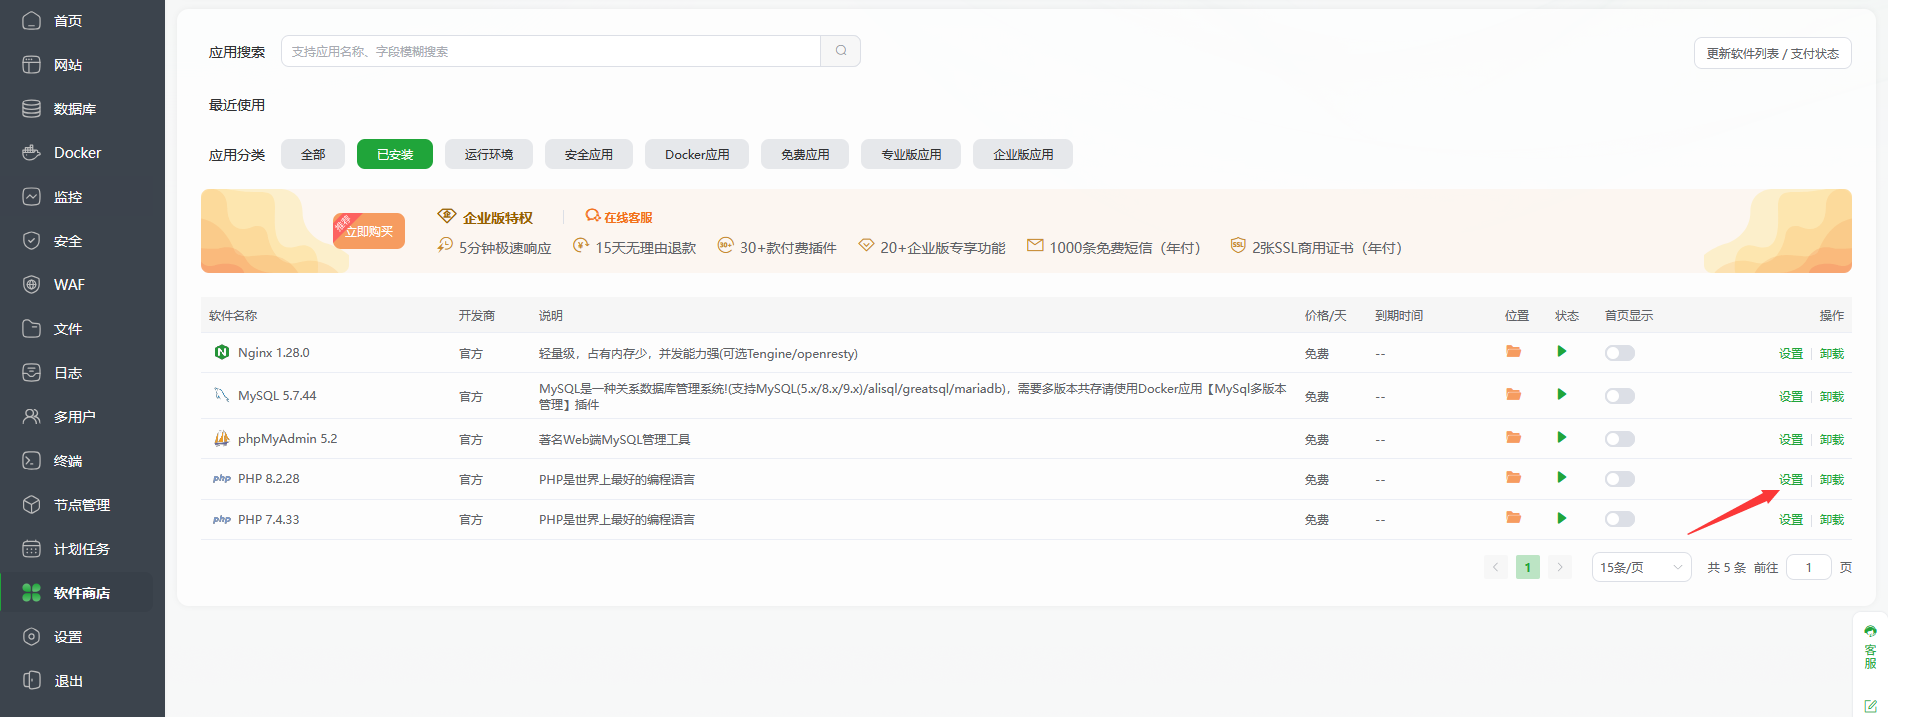This screenshot has height=717, width=1905.
Task: Toggle homepage display for MySQL
Action: pos(1620,396)
